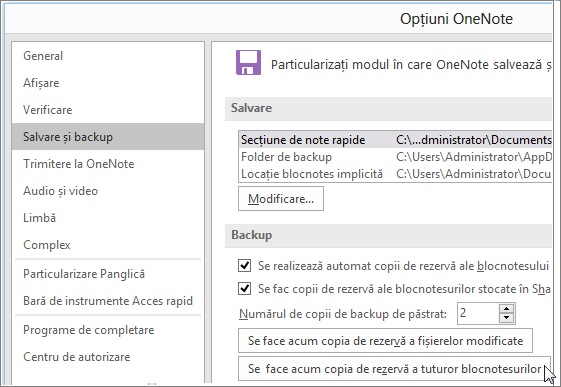561x387 pixels.
Task: Click the Quick Notes path C:\...dministrator\Documents
Action: [x=474, y=140]
